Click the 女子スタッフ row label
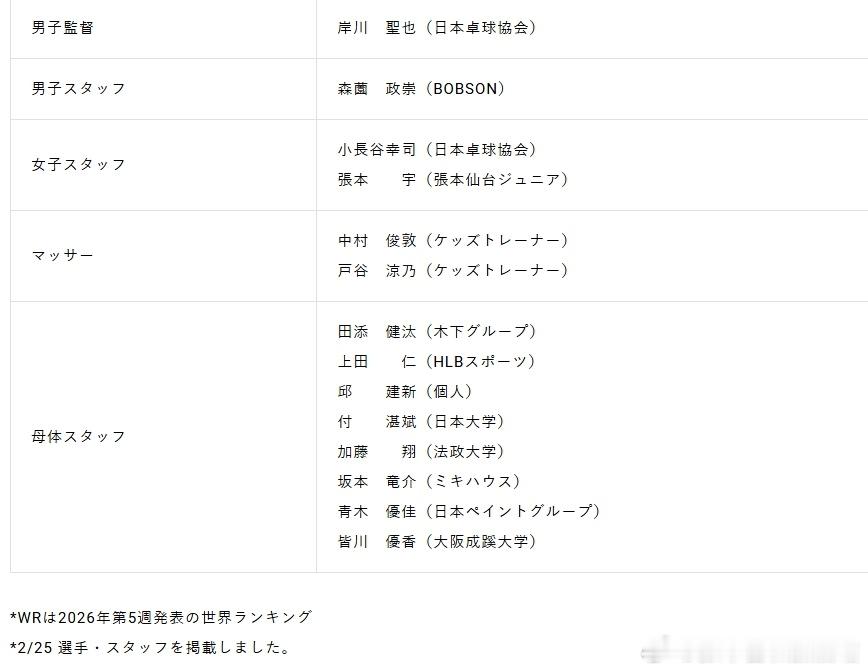 point(79,164)
